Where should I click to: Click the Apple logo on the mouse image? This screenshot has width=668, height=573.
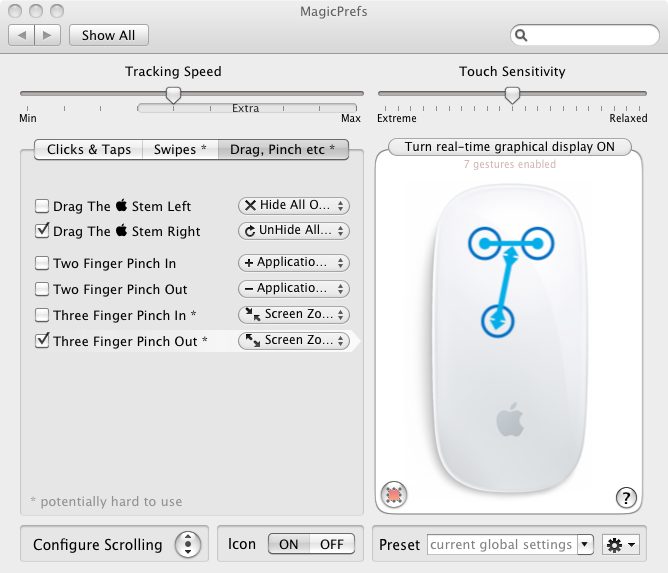(x=510, y=421)
